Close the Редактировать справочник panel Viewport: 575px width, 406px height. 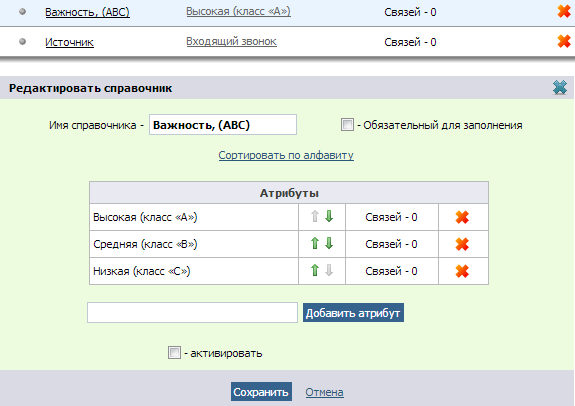click(x=560, y=88)
